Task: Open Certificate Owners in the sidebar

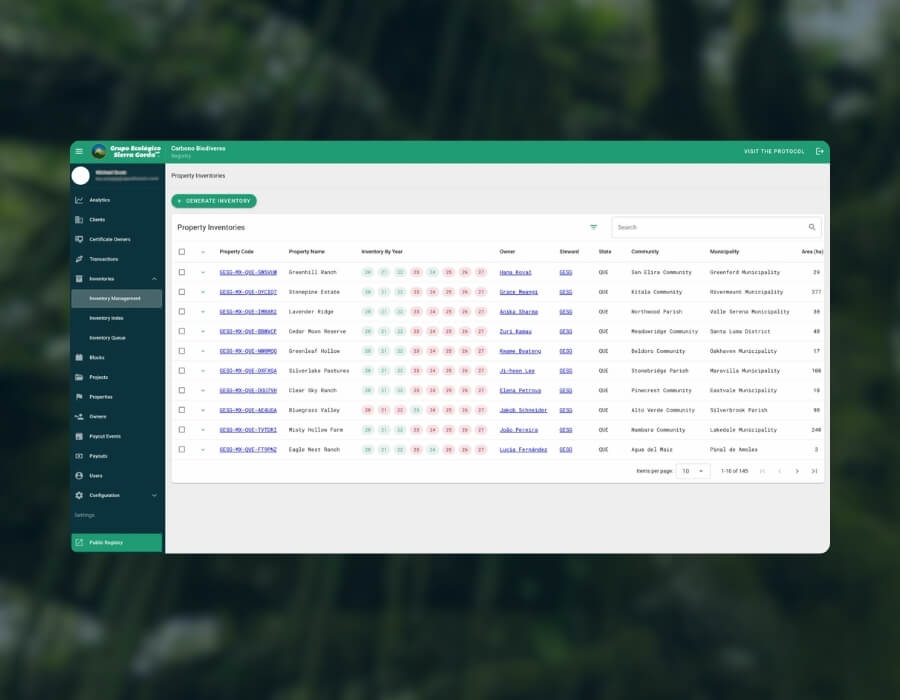Action: (117, 239)
